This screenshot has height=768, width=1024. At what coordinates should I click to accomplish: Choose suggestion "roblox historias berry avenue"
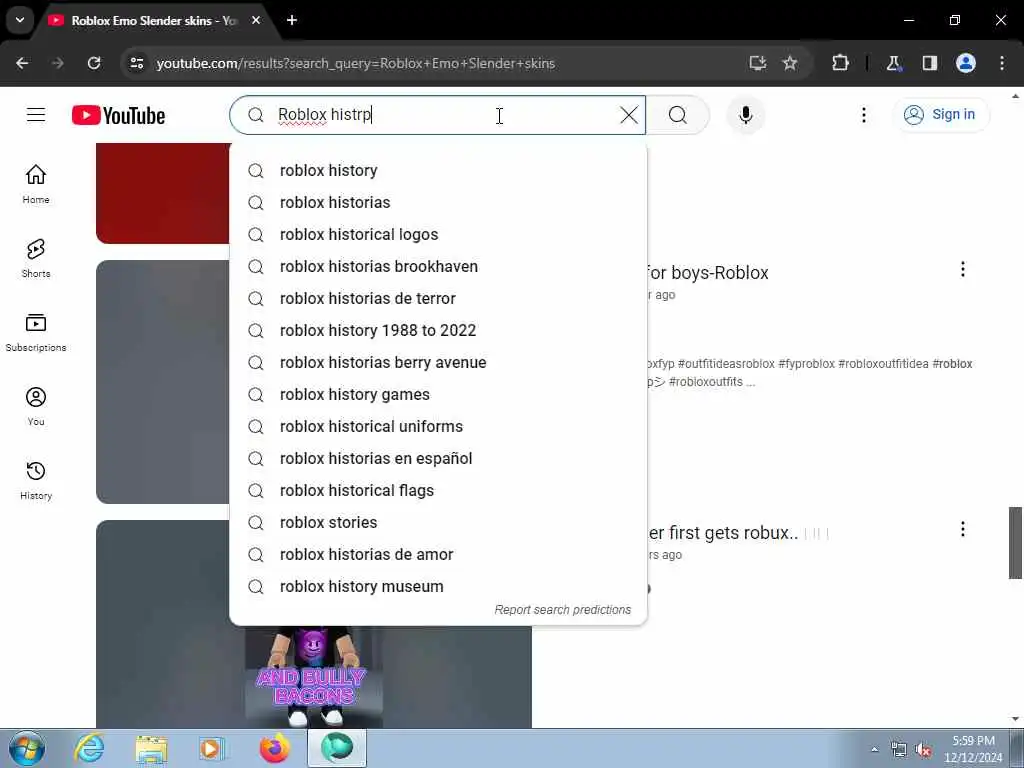(x=438, y=362)
